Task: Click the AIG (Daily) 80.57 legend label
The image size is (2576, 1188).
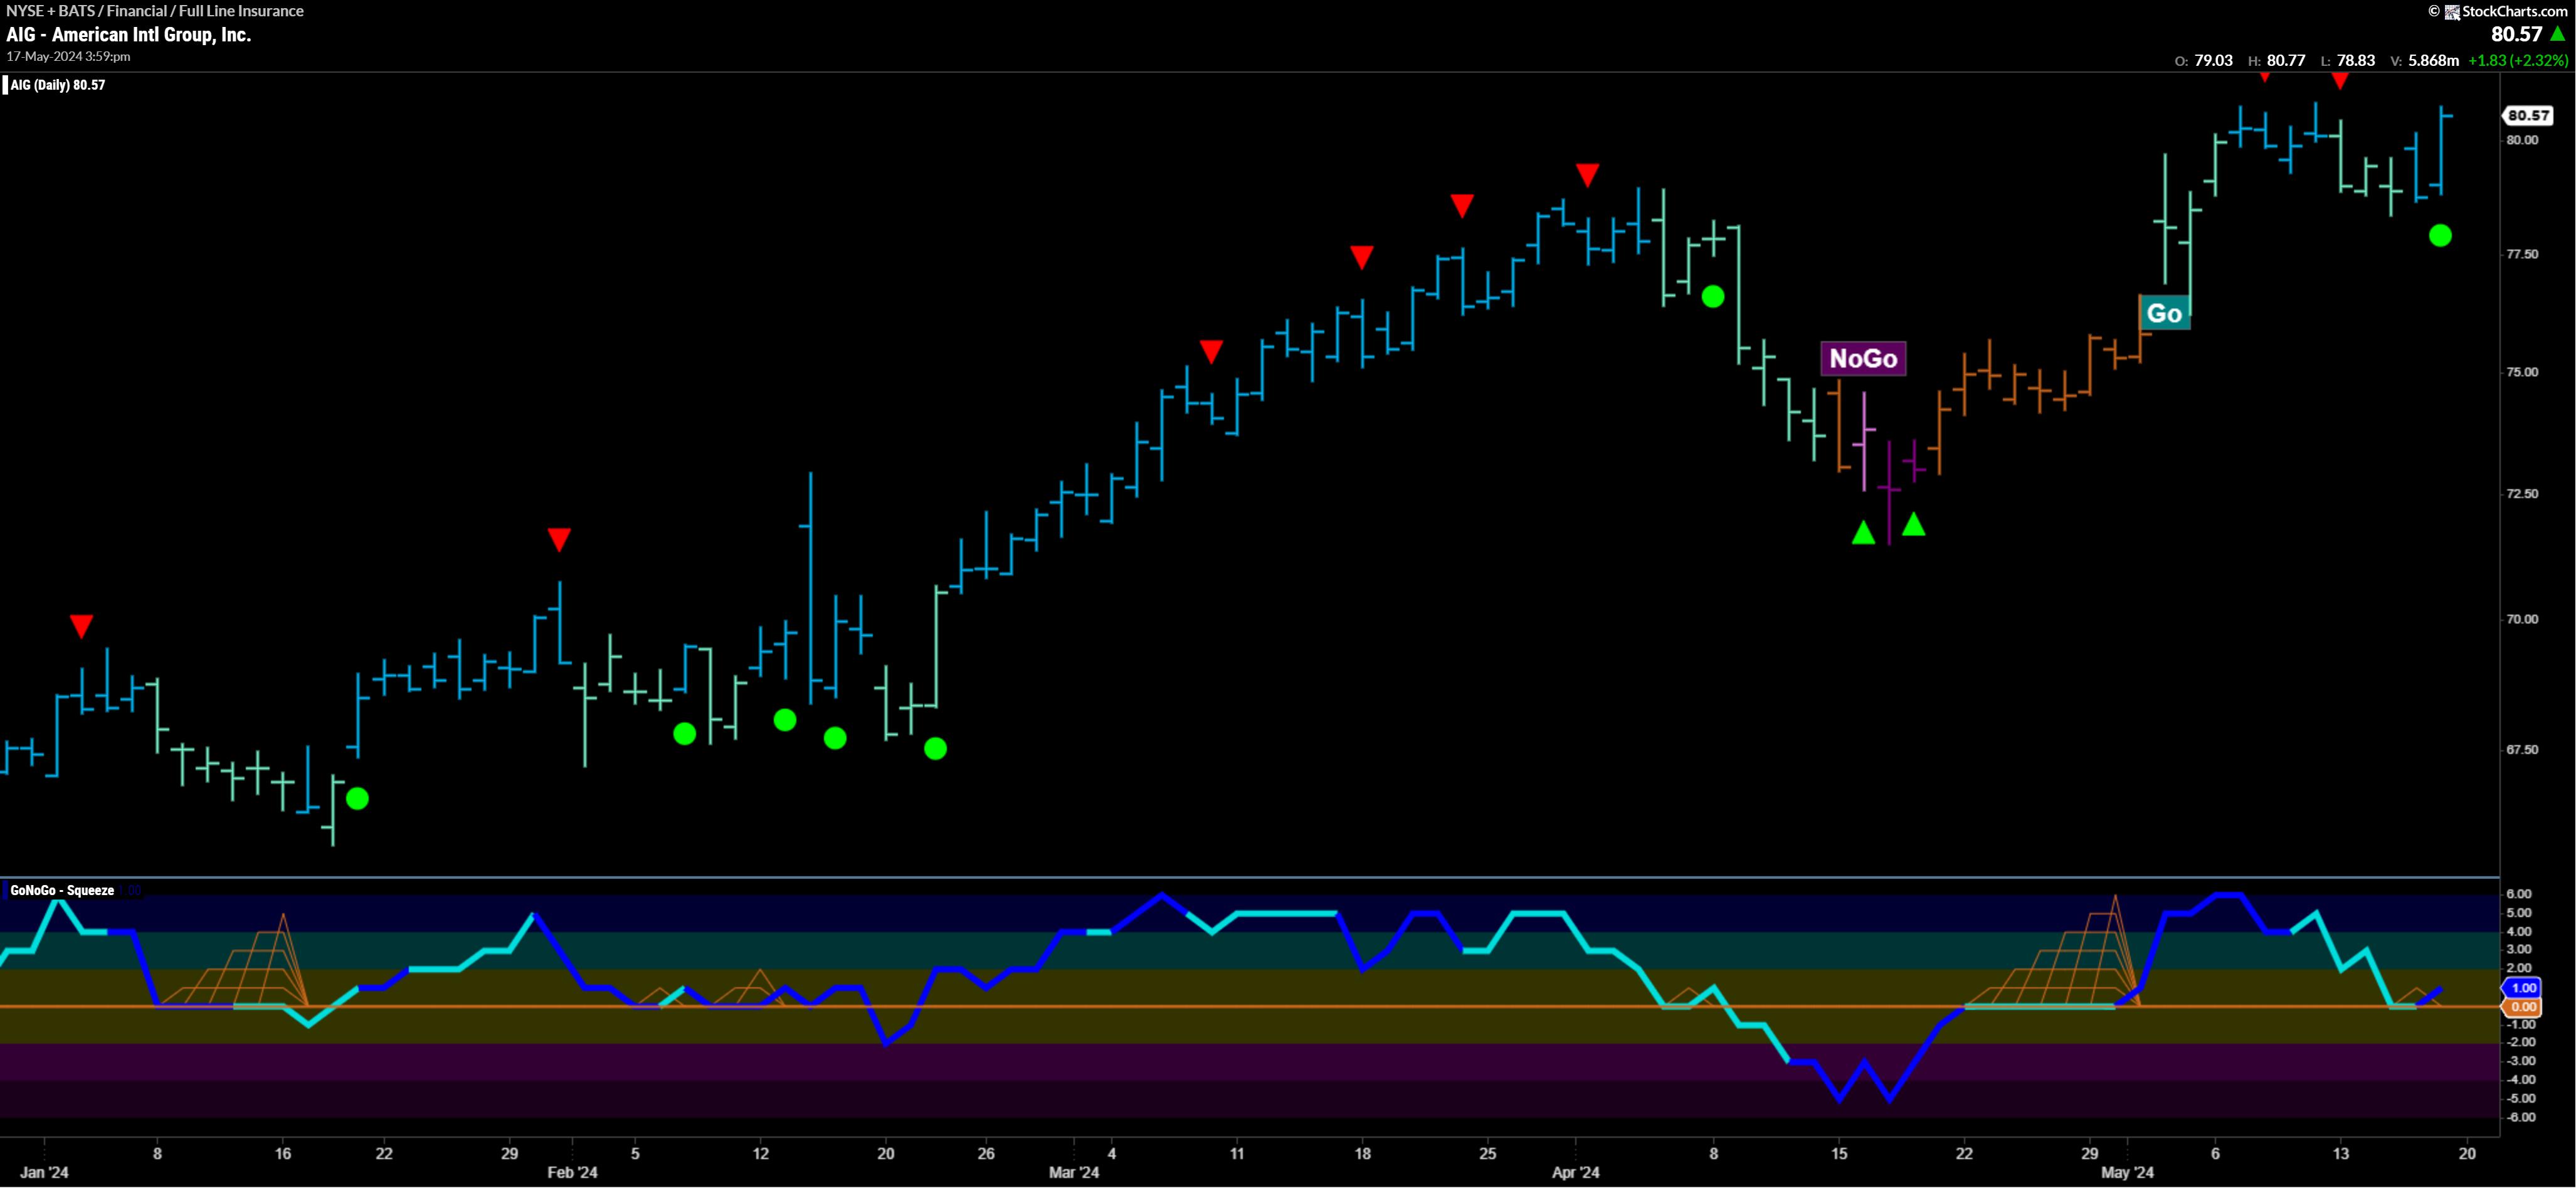Action: pyautogui.click(x=57, y=85)
